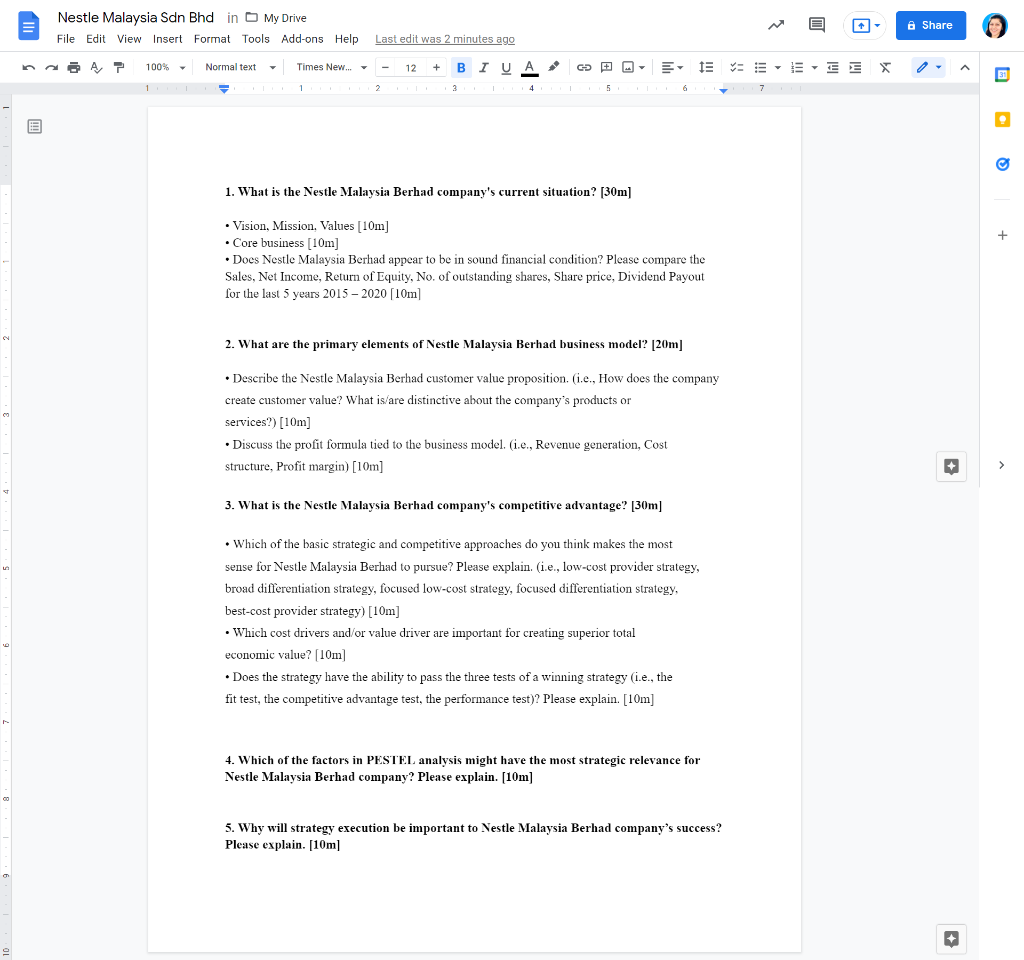The image size is (1024, 960).
Task: Decrease the paragraph indent
Action: coord(833,67)
